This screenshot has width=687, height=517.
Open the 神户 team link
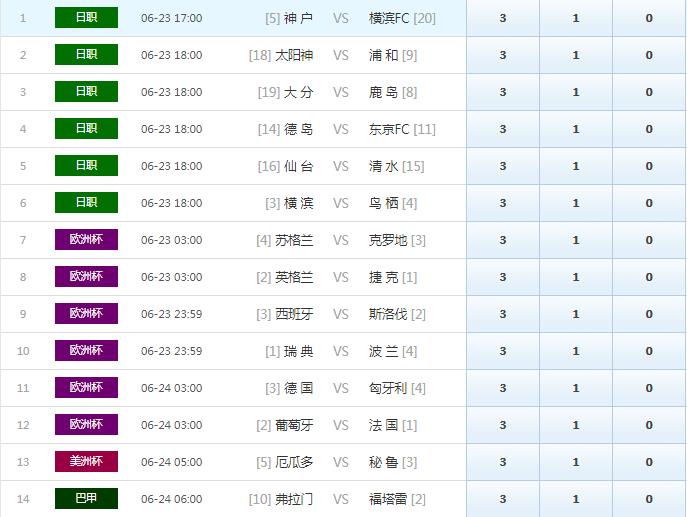(298, 18)
